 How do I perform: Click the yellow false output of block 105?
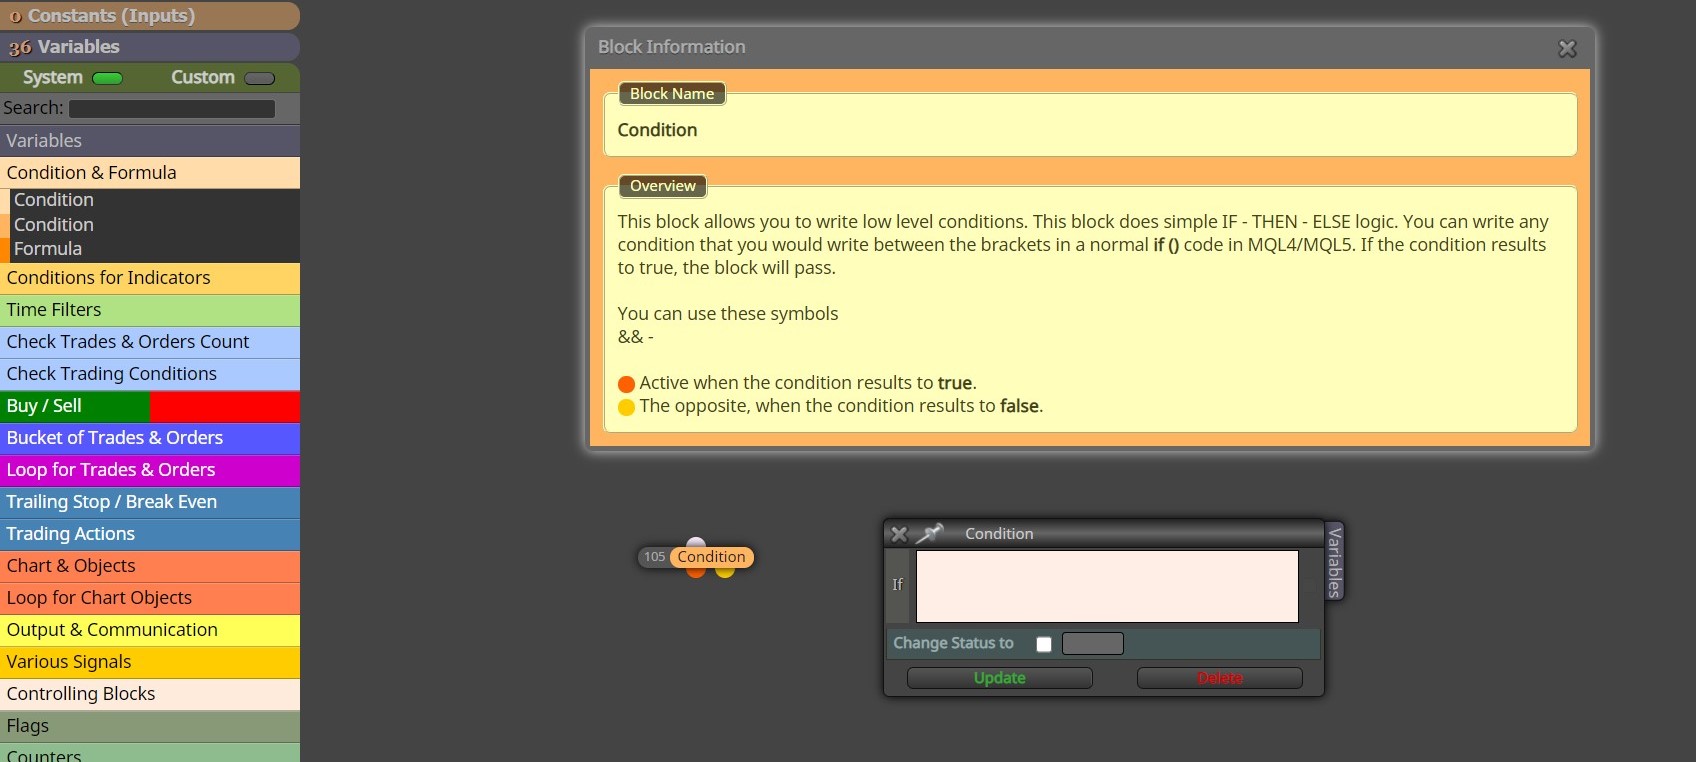725,572
